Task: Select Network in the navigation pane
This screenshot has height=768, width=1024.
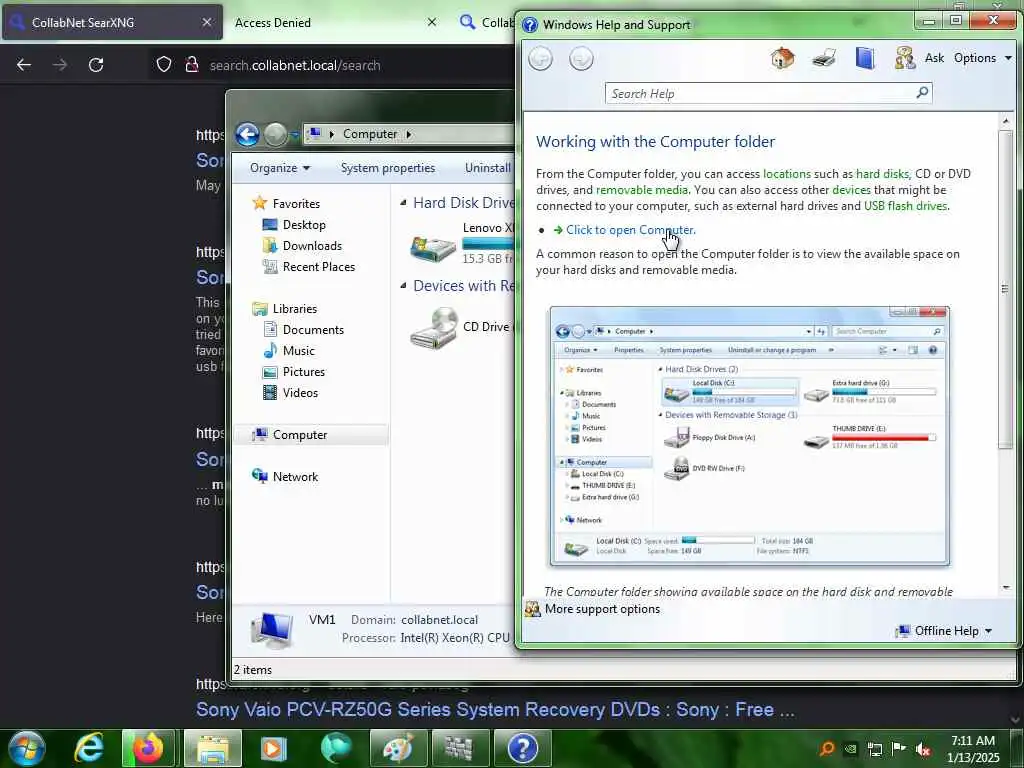Action: 295,477
